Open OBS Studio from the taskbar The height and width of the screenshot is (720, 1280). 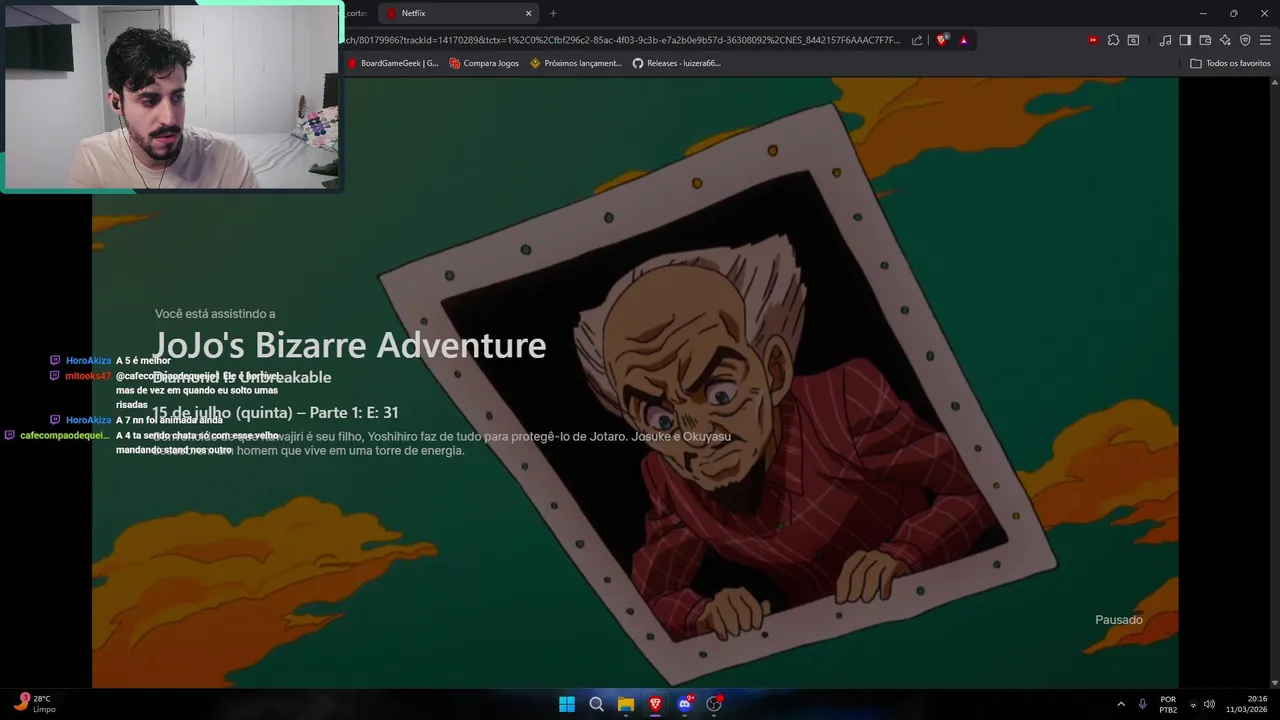714,704
